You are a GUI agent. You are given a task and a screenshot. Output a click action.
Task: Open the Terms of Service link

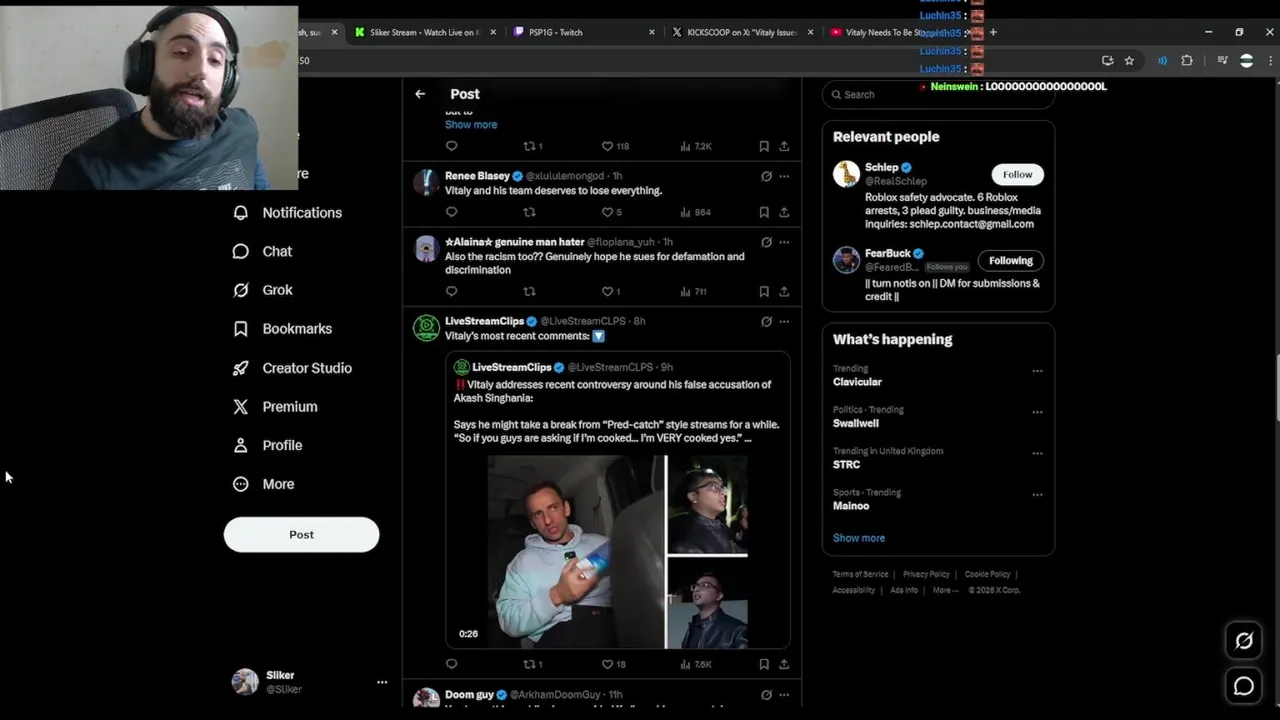point(860,575)
